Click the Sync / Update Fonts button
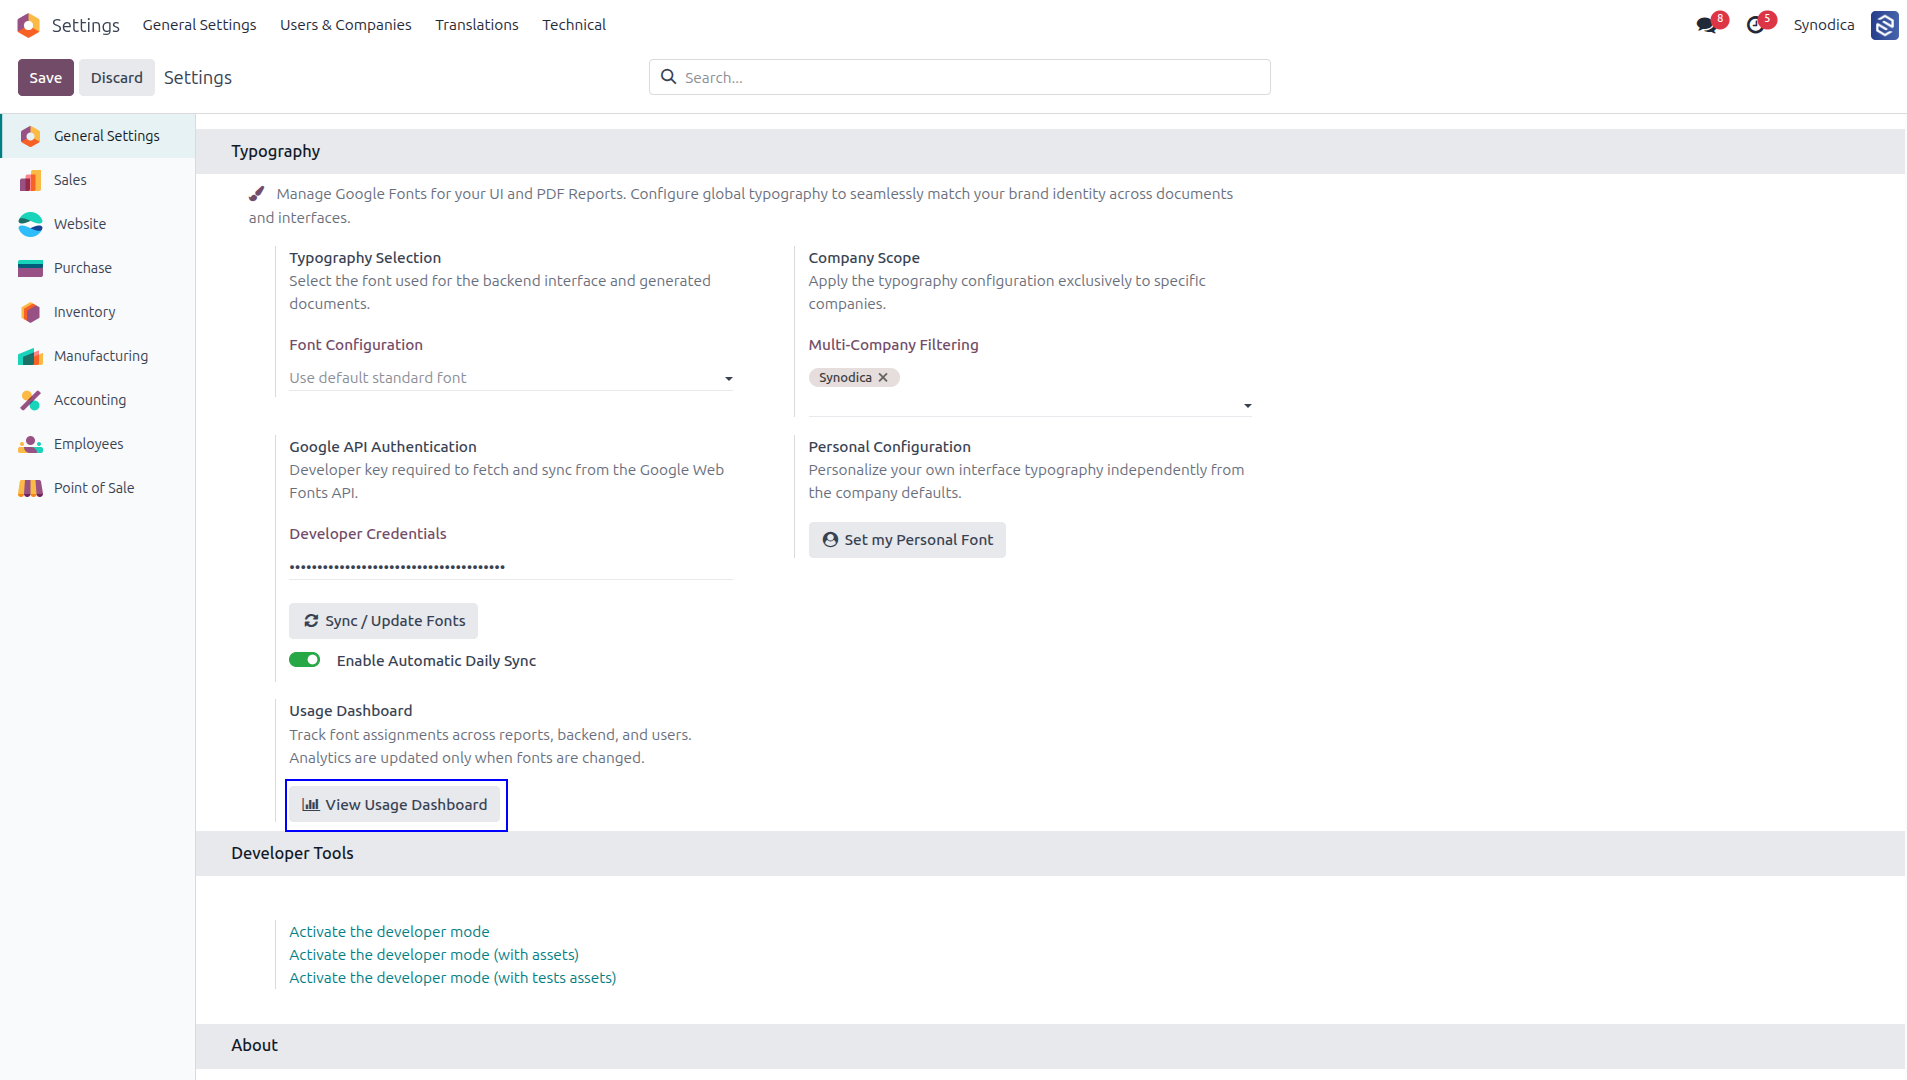Viewport: 1907px width, 1080px height. tap(383, 621)
